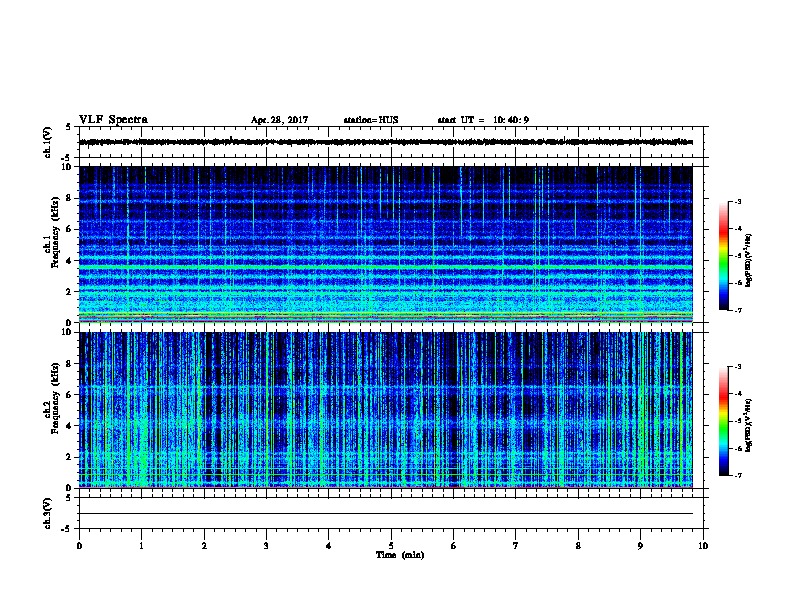Click the ch.1 "Frequency (kHz)" axis label

(55, 232)
